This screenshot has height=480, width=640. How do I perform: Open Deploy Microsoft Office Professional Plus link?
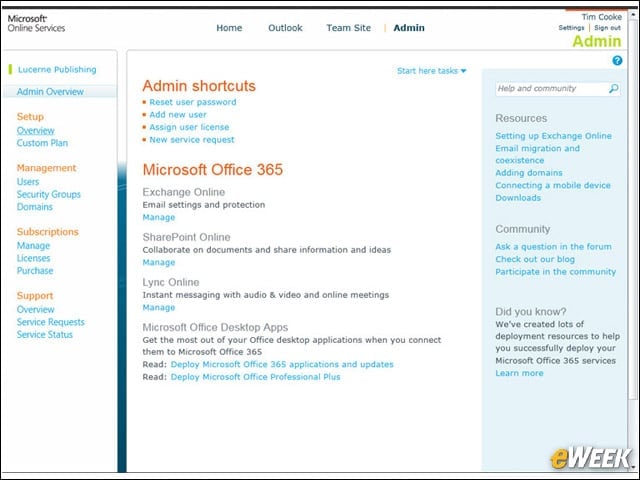click(x=256, y=377)
